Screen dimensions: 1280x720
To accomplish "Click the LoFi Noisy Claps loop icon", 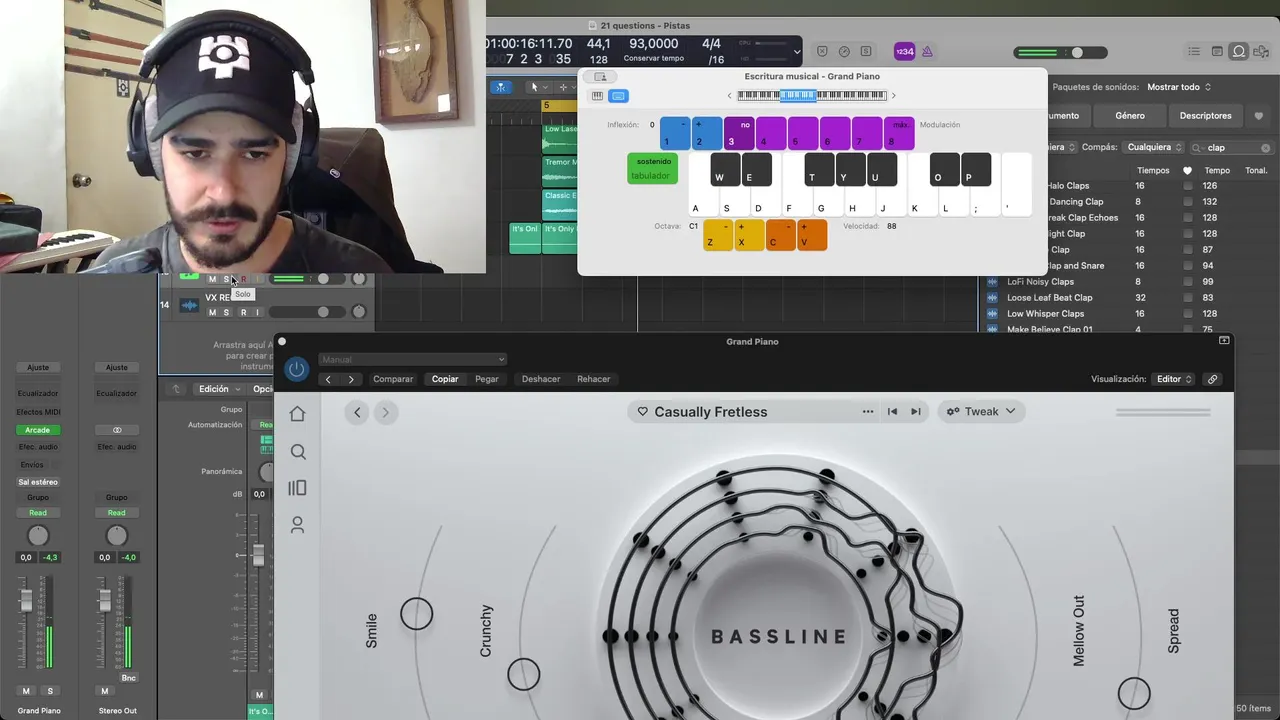I will coord(992,282).
